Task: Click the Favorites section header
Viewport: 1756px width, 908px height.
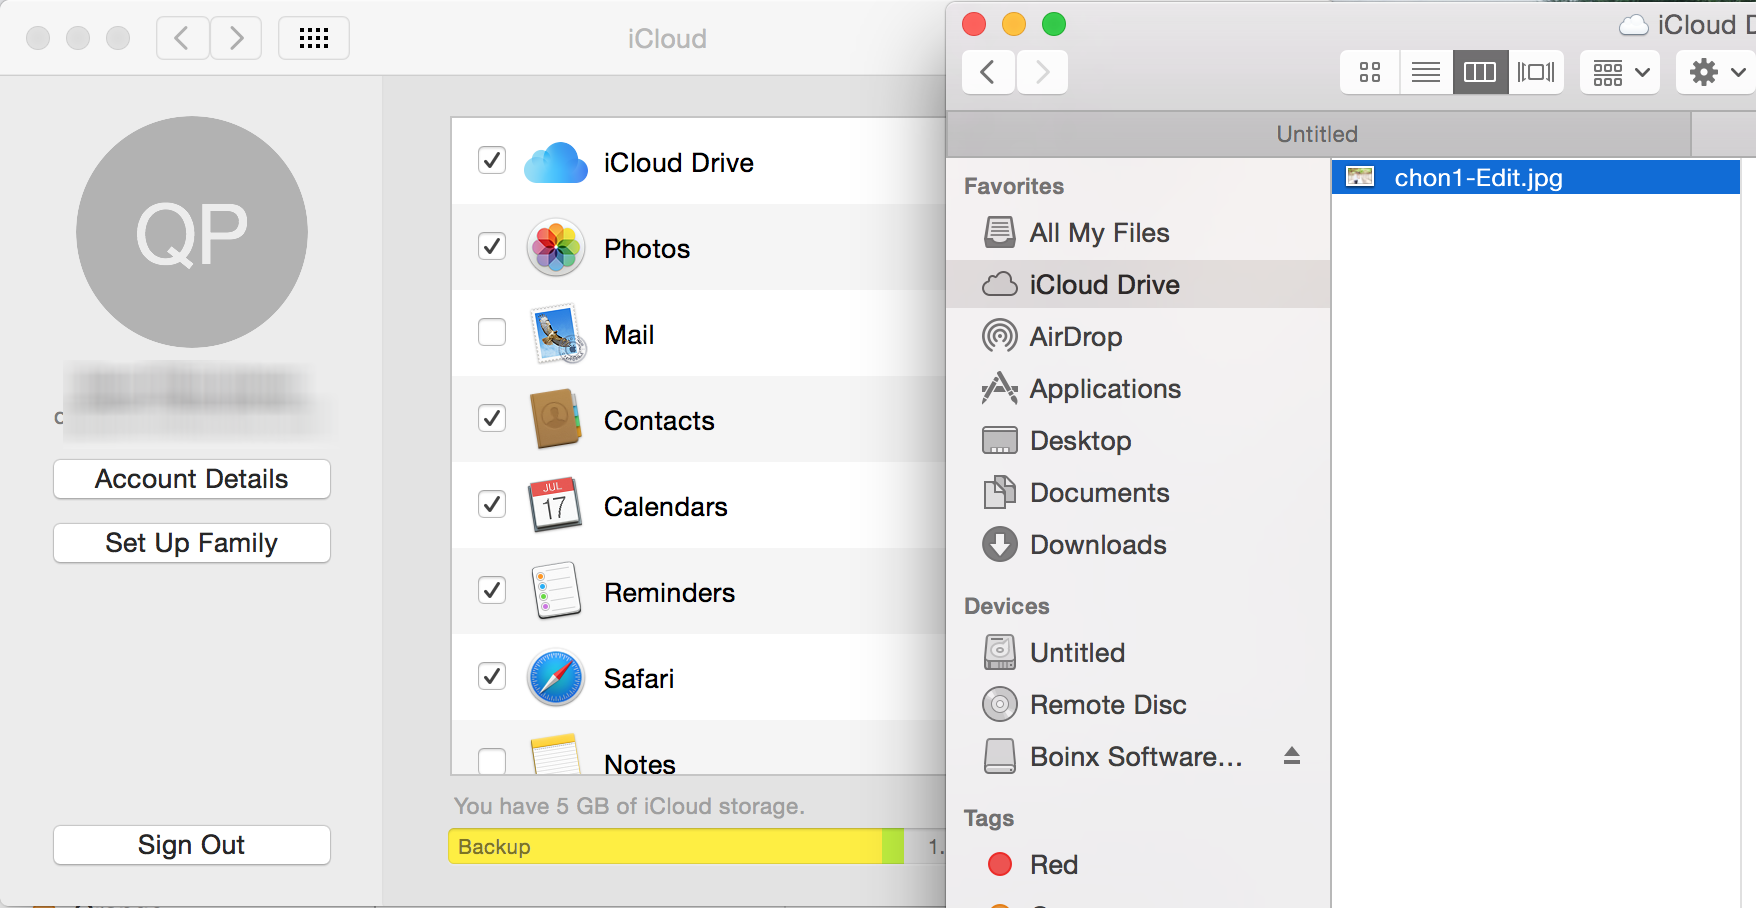Action: click(x=1014, y=186)
